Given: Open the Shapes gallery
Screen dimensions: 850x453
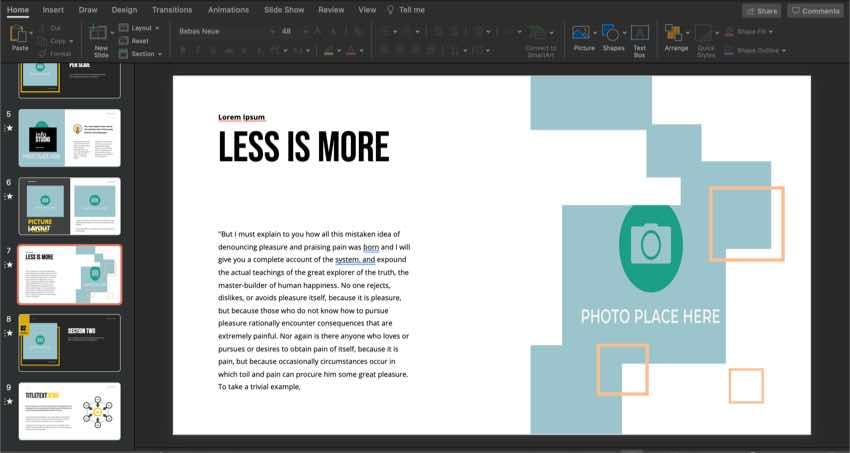Looking at the screenshot, I should tap(612, 33).
